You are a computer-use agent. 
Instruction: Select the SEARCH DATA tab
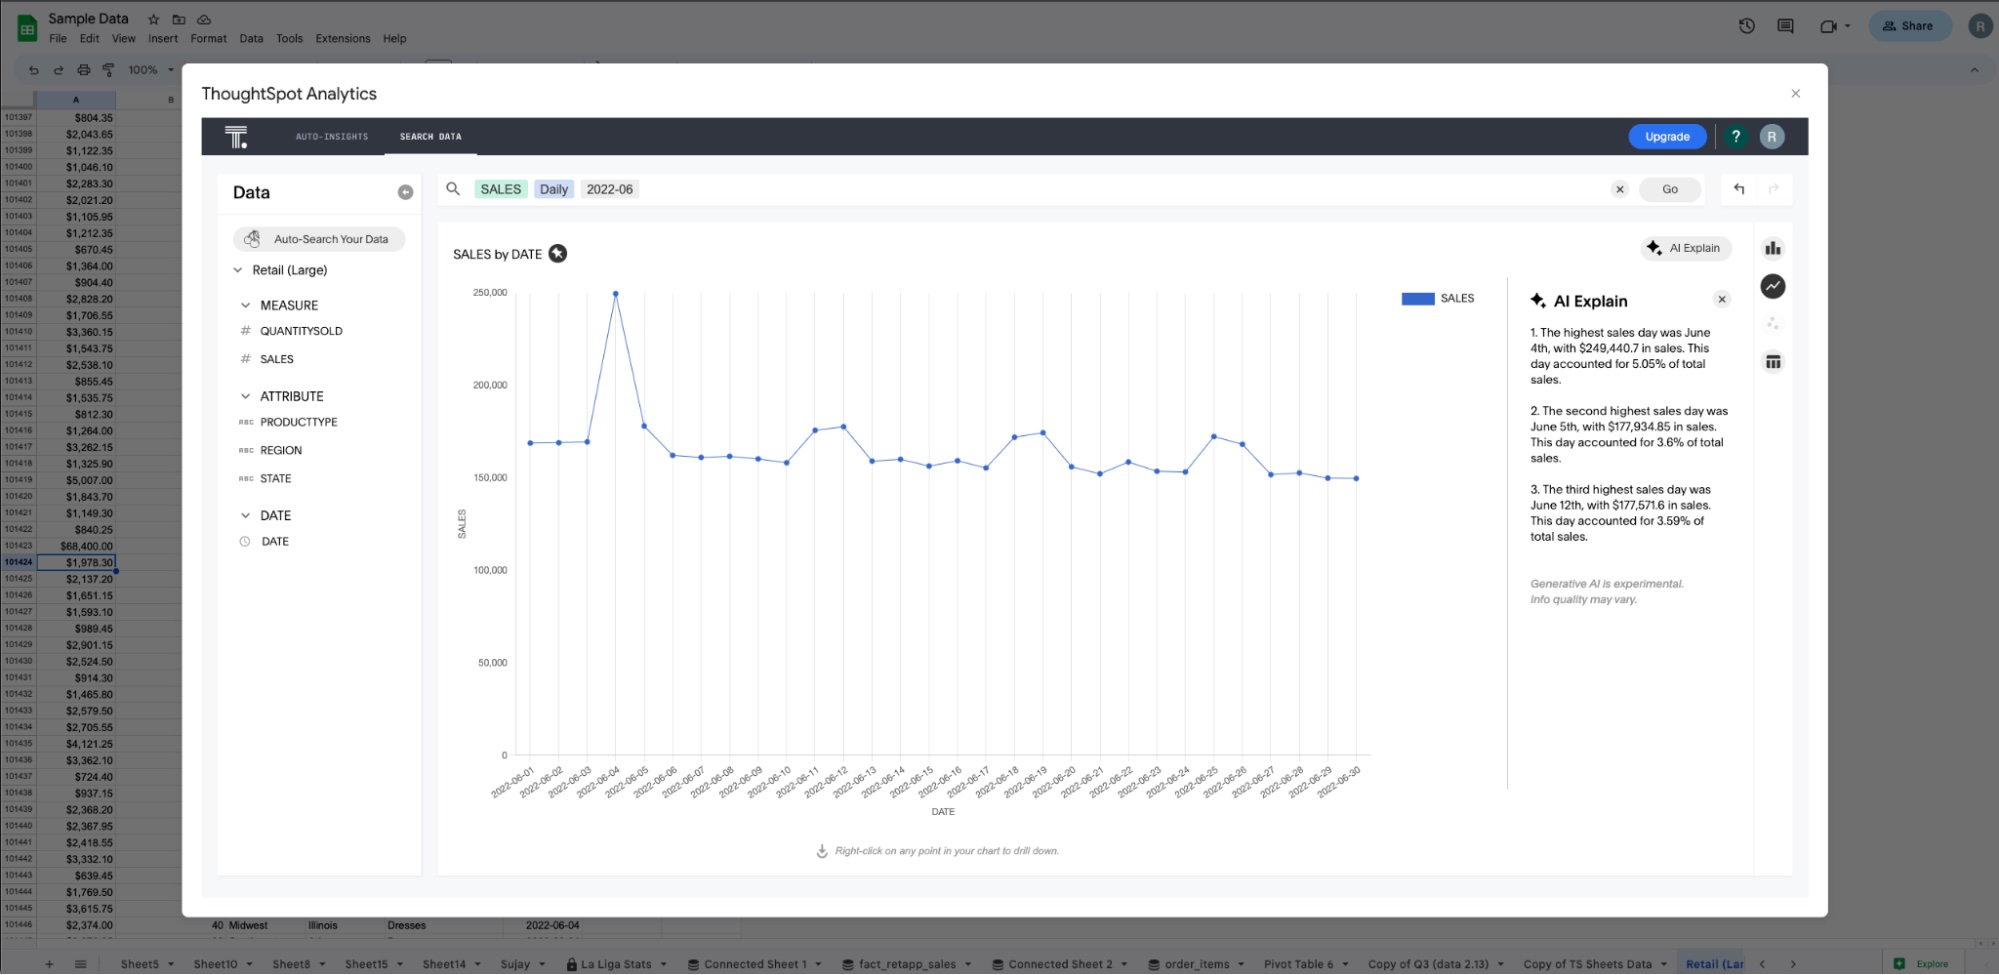coord(431,137)
